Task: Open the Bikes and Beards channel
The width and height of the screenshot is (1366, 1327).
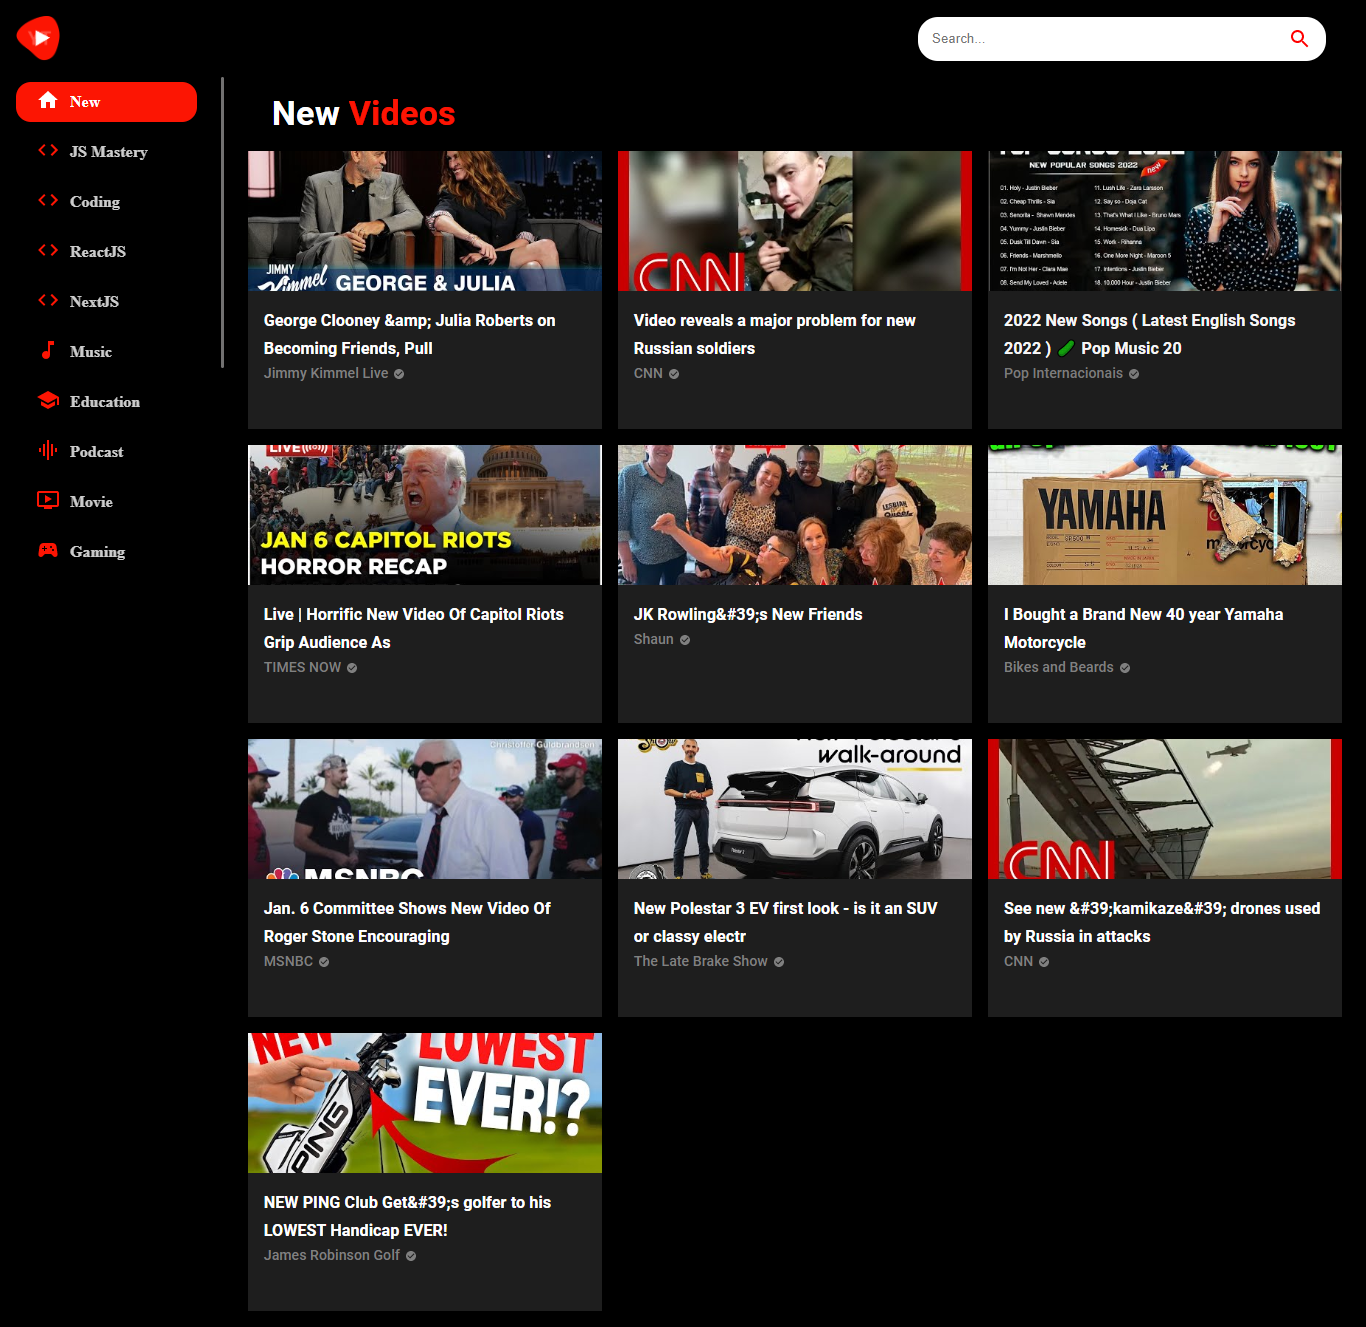Action: click(x=1058, y=667)
